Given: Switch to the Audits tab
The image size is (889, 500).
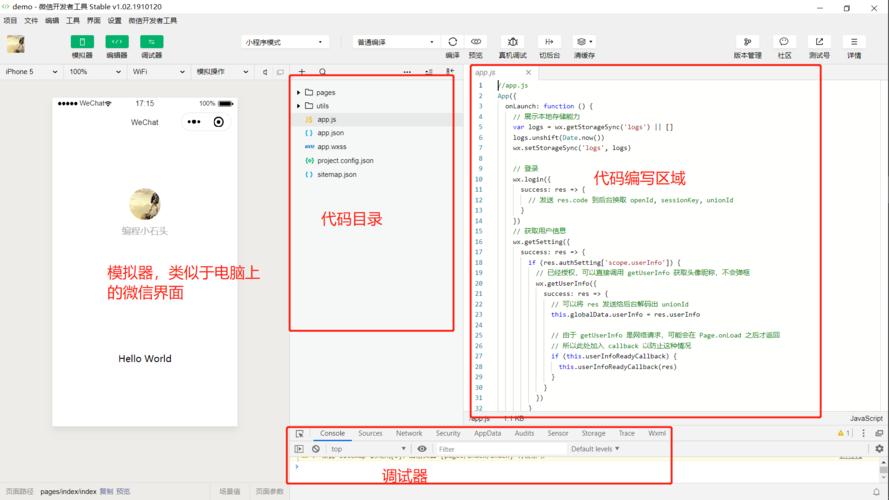Looking at the screenshot, I should 524,433.
